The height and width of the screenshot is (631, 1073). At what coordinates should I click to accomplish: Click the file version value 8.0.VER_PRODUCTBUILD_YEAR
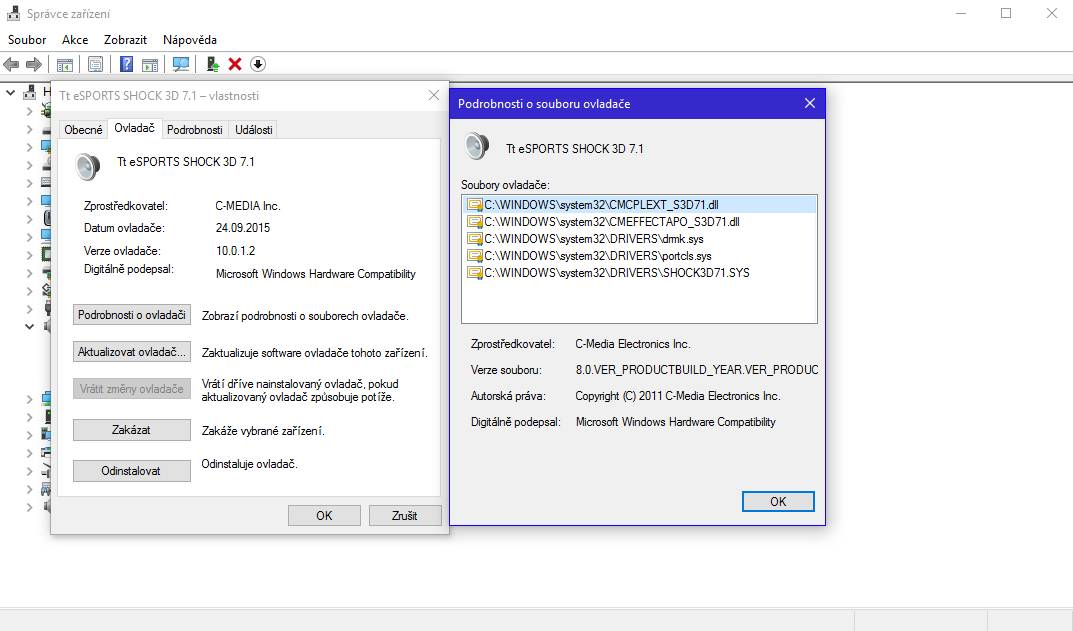pyautogui.click(x=697, y=370)
